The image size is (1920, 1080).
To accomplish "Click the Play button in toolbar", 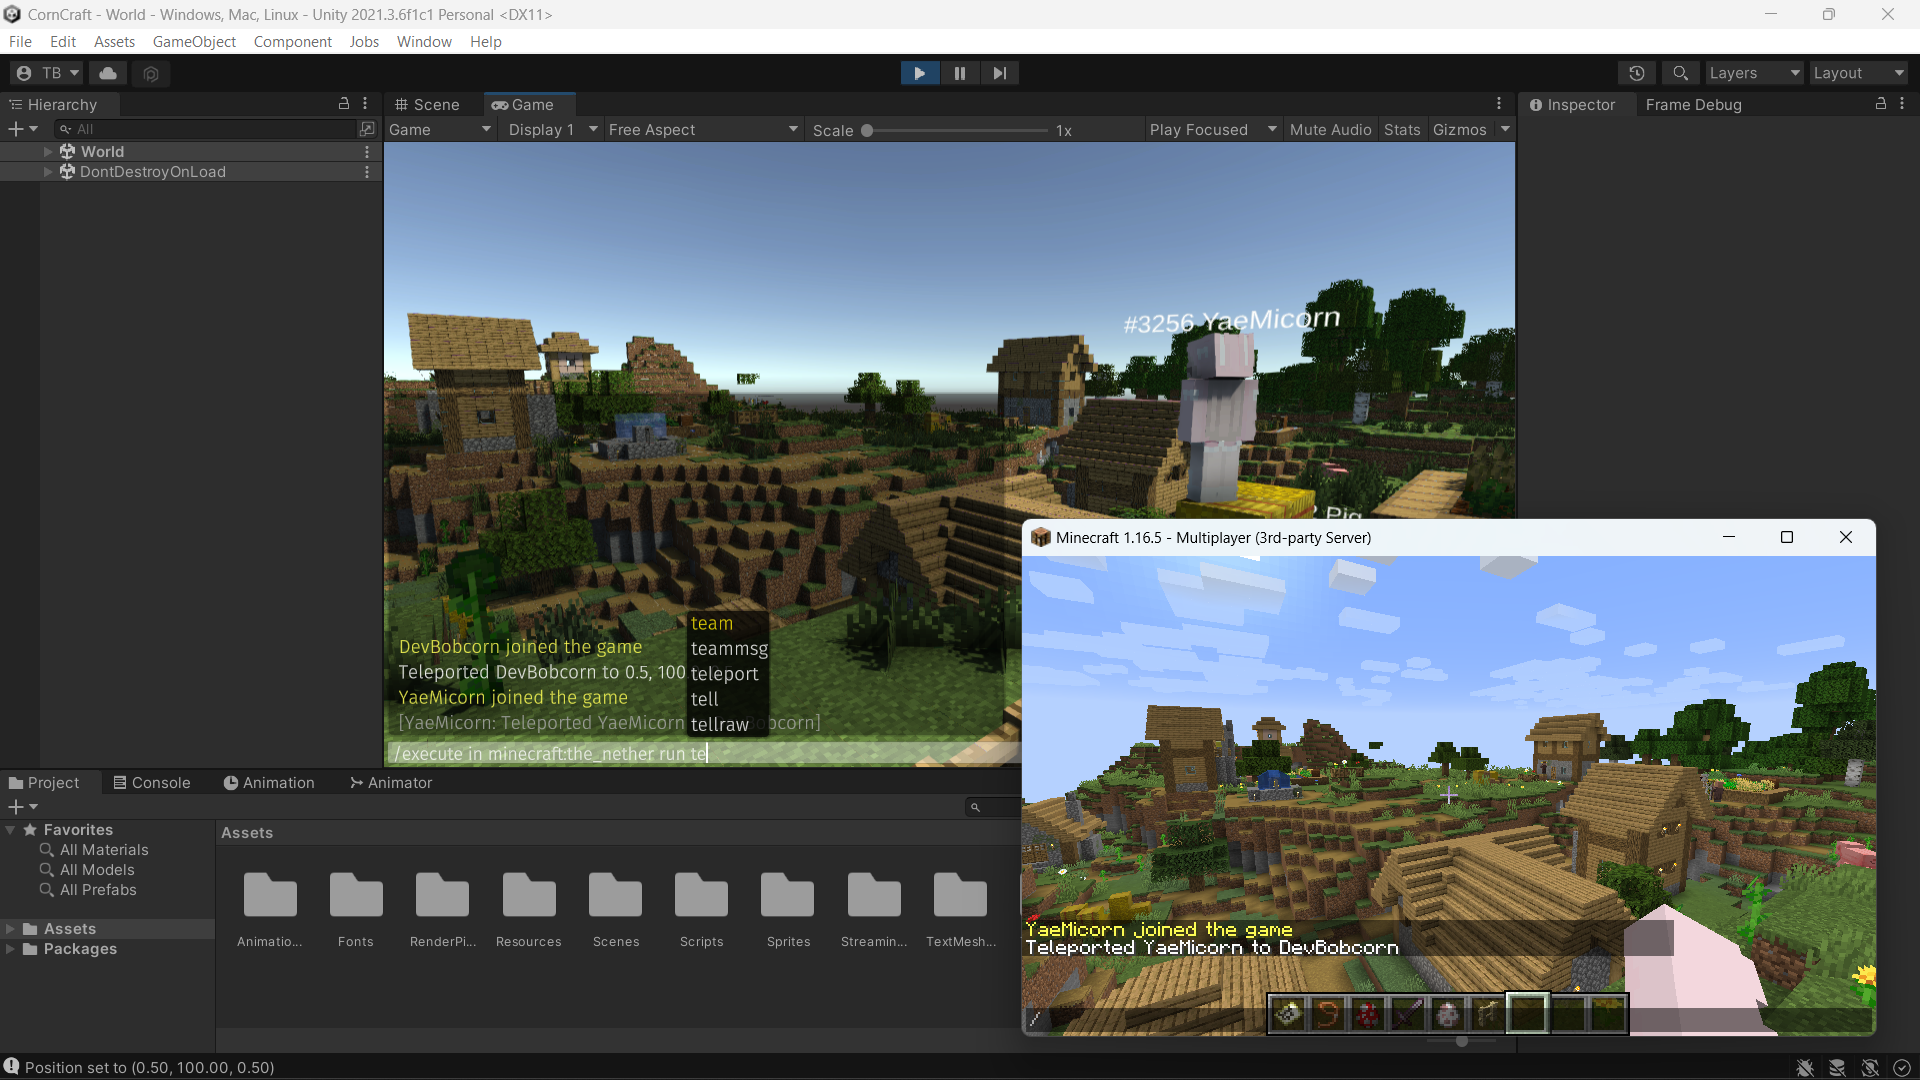I will [x=919, y=73].
